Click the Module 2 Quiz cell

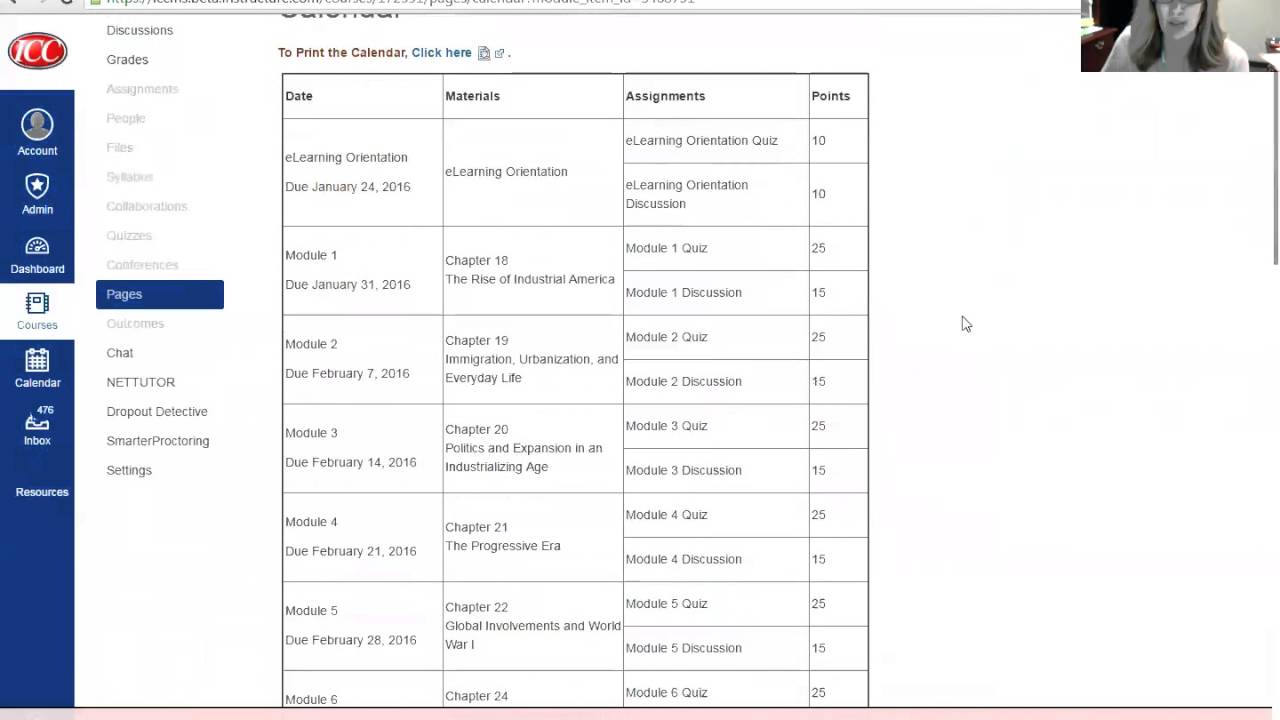[x=716, y=337]
